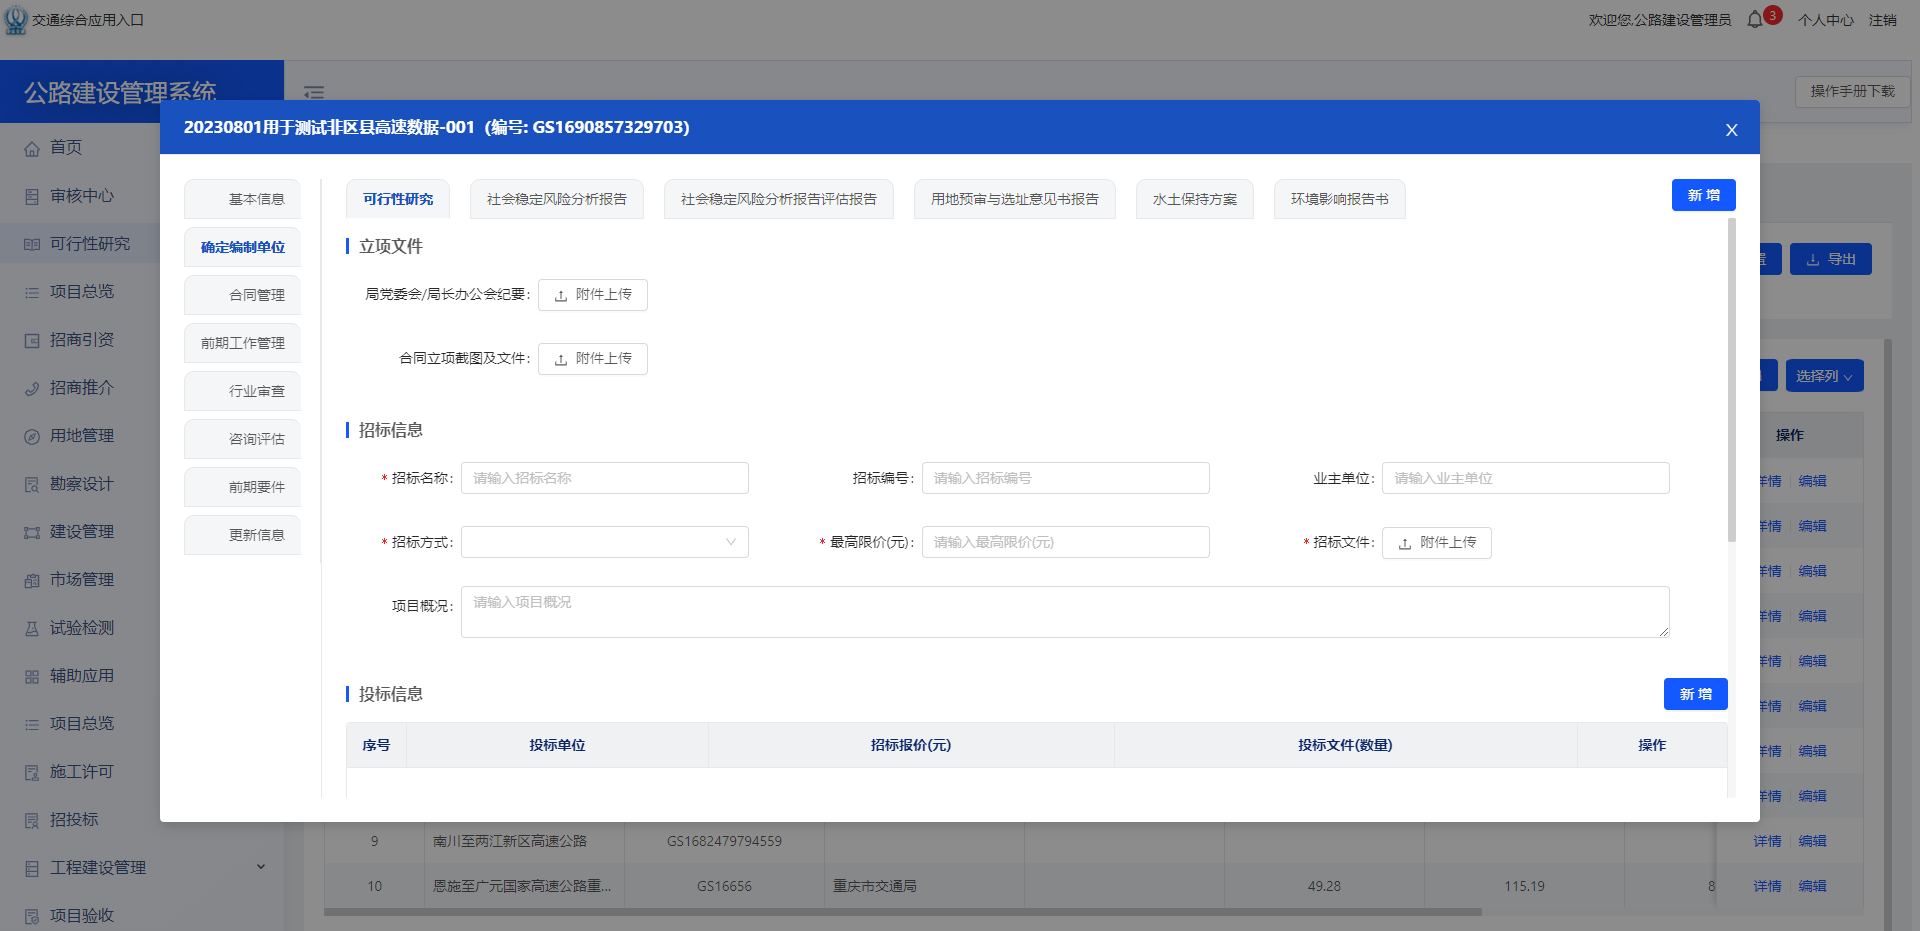The width and height of the screenshot is (1920, 931).
Task: Click the 可行性研究 sidebar icon
Action: click(x=32, y=244)
